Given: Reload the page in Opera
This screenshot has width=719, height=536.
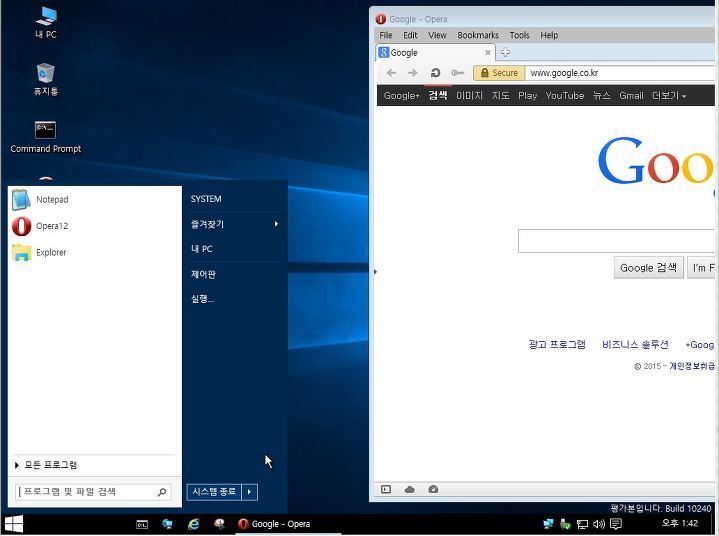Looking at the screenshot, I should click(x=435, y=73).
